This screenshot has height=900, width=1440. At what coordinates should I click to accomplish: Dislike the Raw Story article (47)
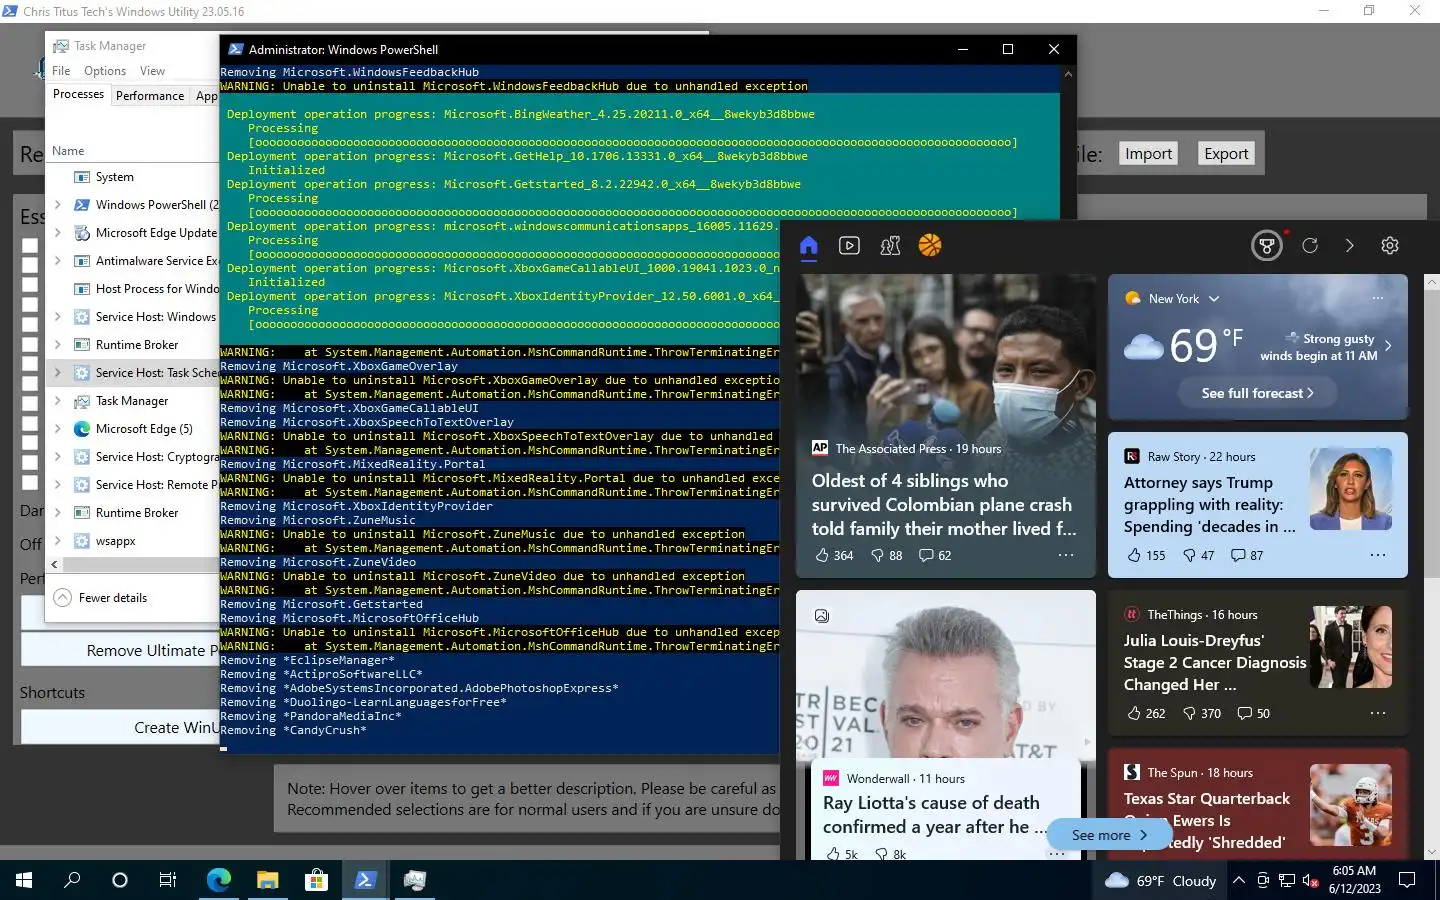1198,555
